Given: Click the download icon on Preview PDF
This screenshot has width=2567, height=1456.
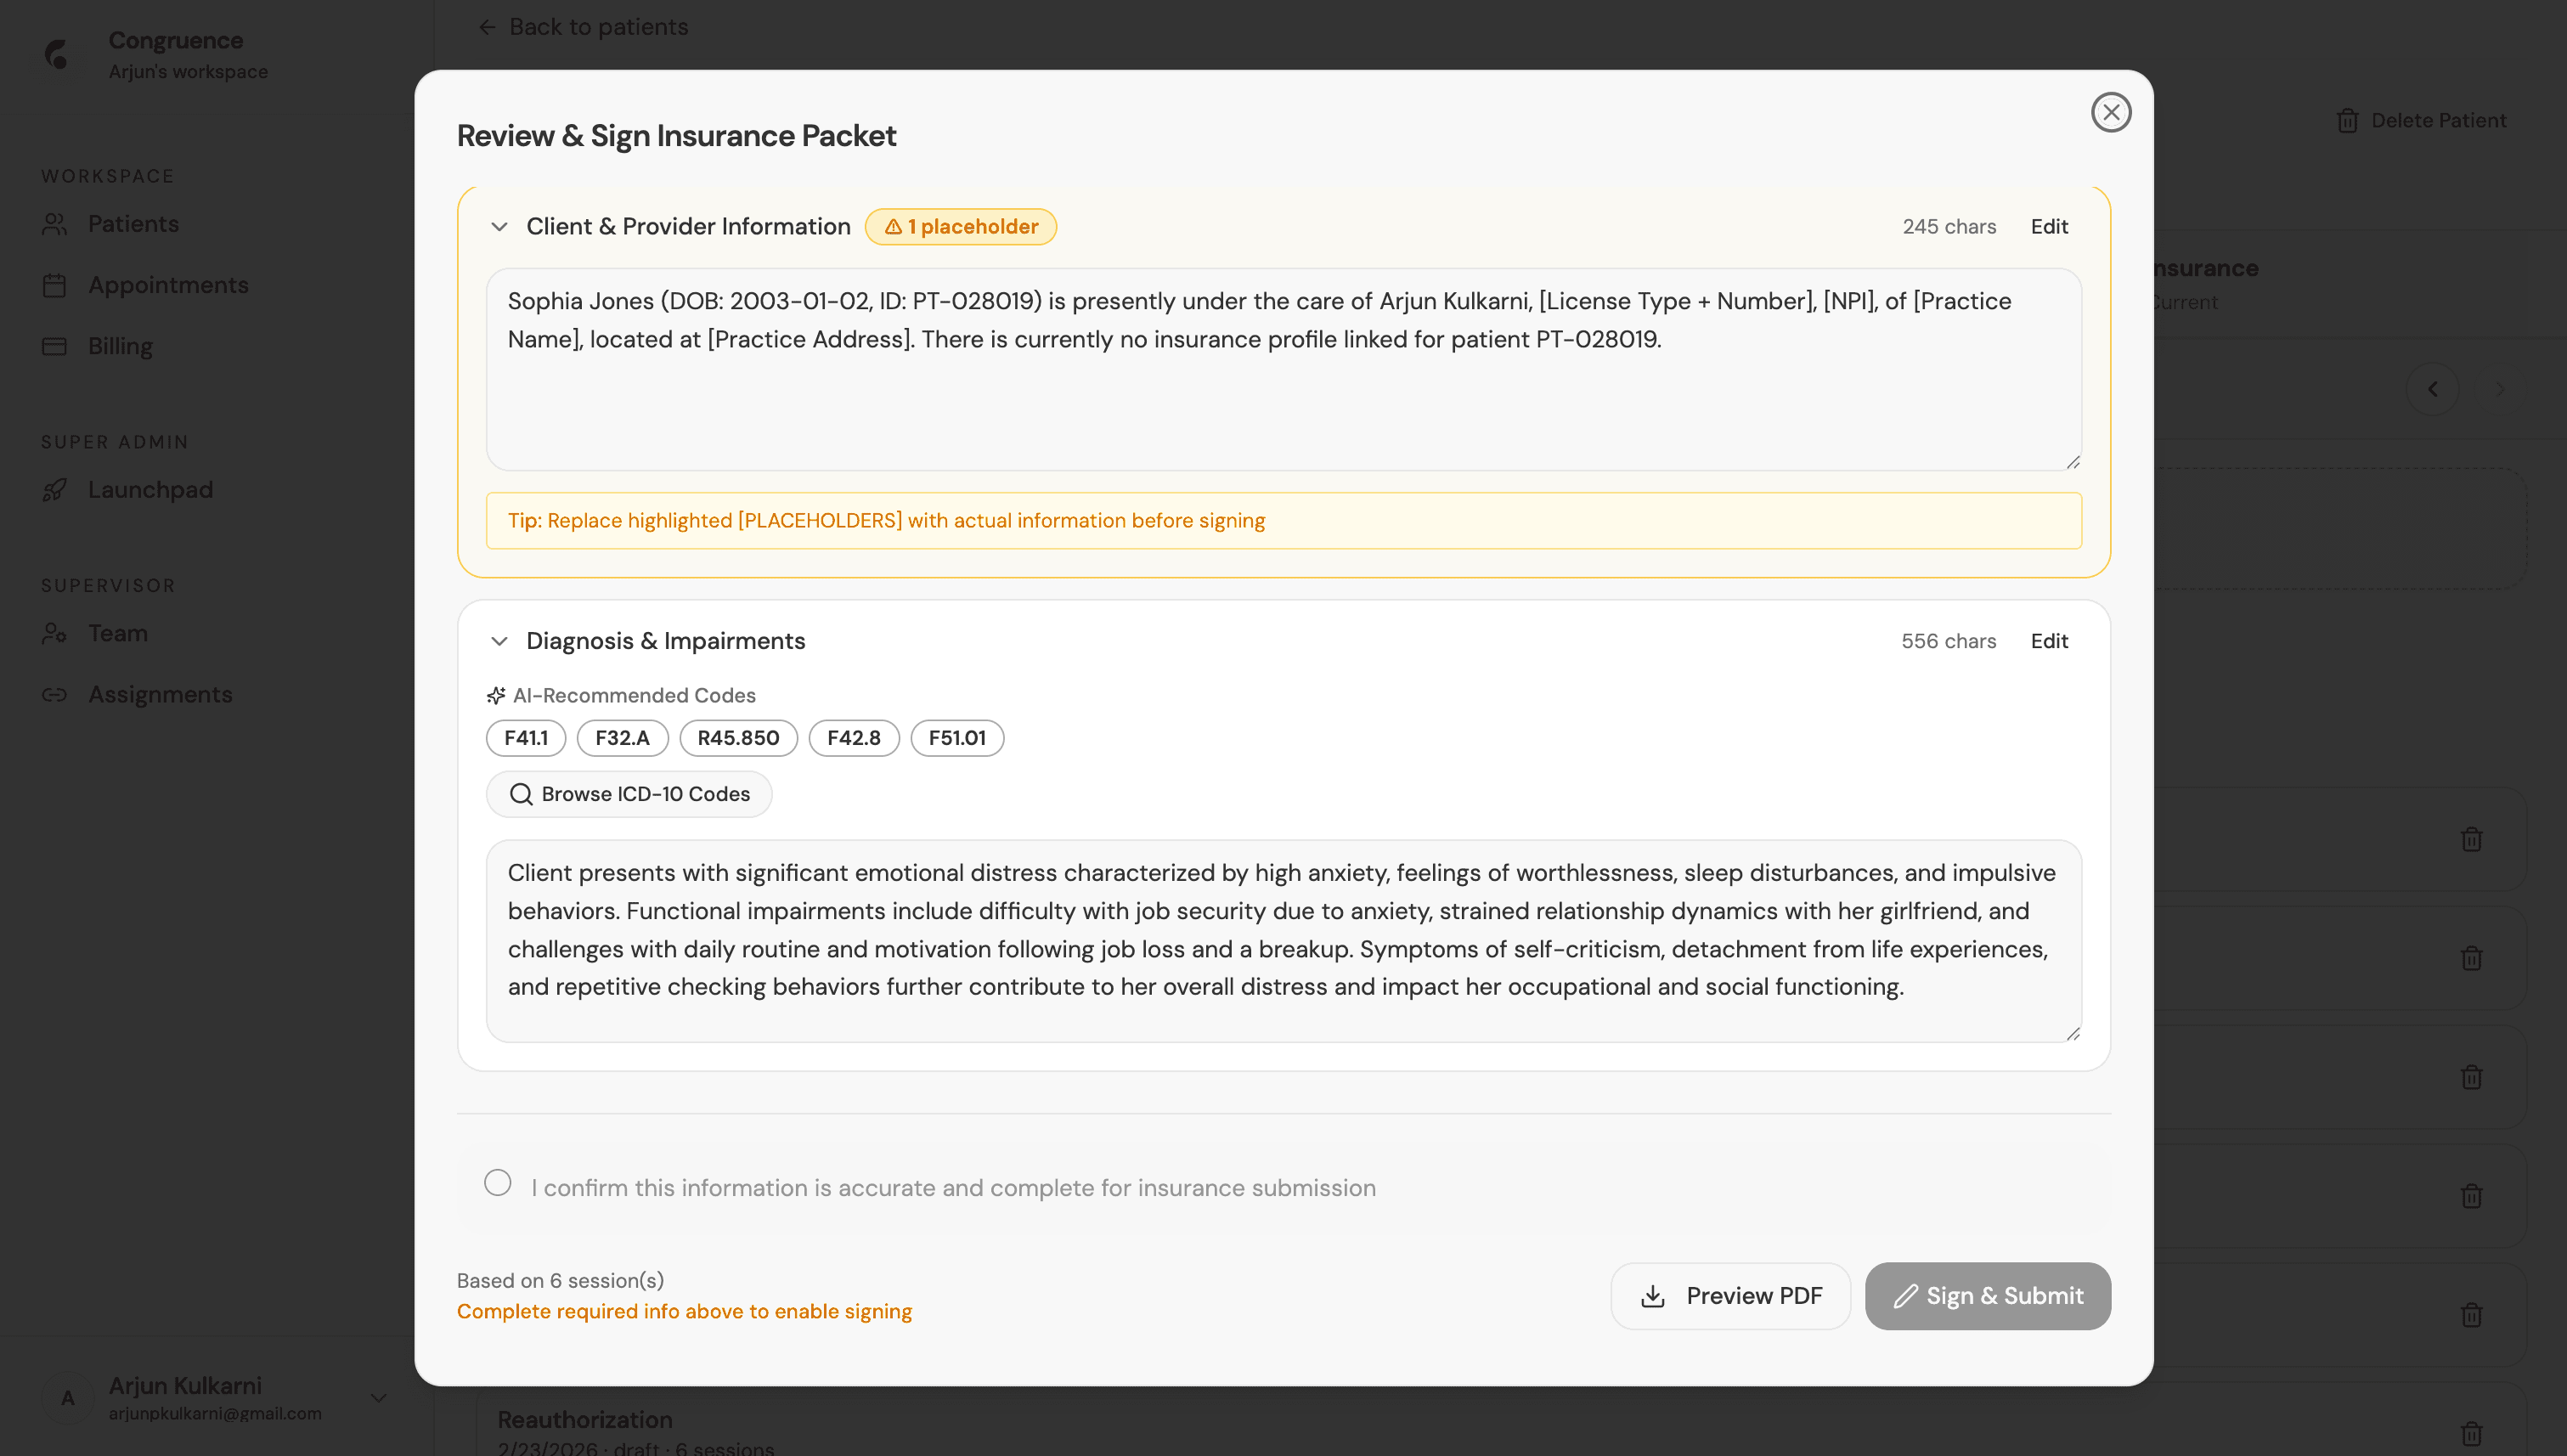Looking at the screenshot, I should pyautogui.click(x=1653, y=1296).
